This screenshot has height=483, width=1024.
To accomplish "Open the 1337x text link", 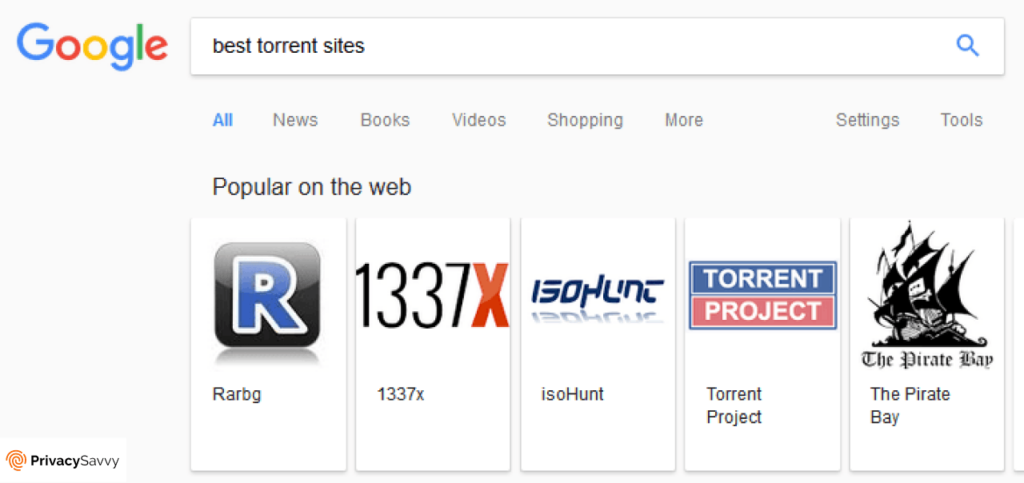I will click(400, 394).
